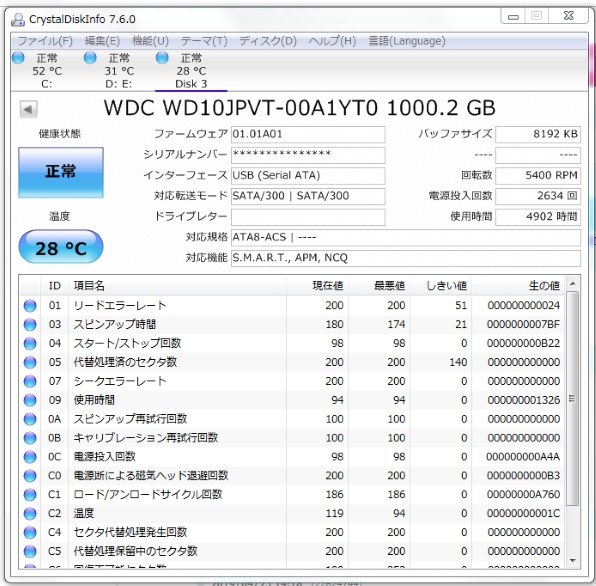596x586 pixels.
Task: Click status orb of attribute C4 row
Action: tap(30, 532)
